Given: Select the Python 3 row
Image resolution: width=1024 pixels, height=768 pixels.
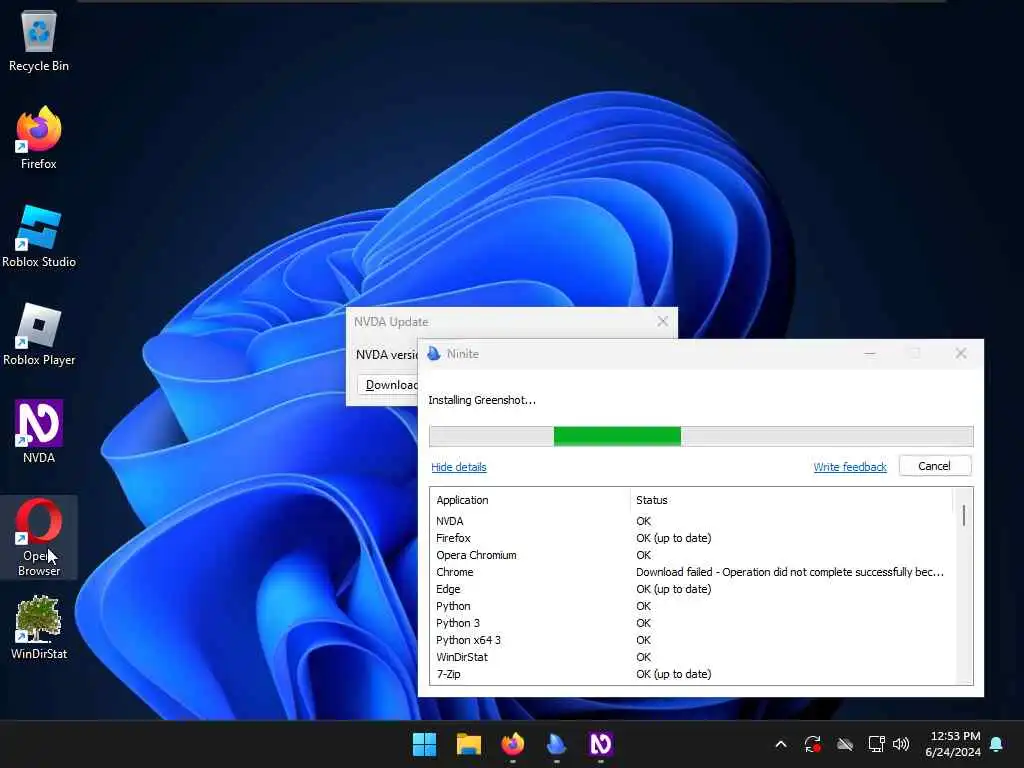Looking at the screenshot, I should [x=691, y=623].
